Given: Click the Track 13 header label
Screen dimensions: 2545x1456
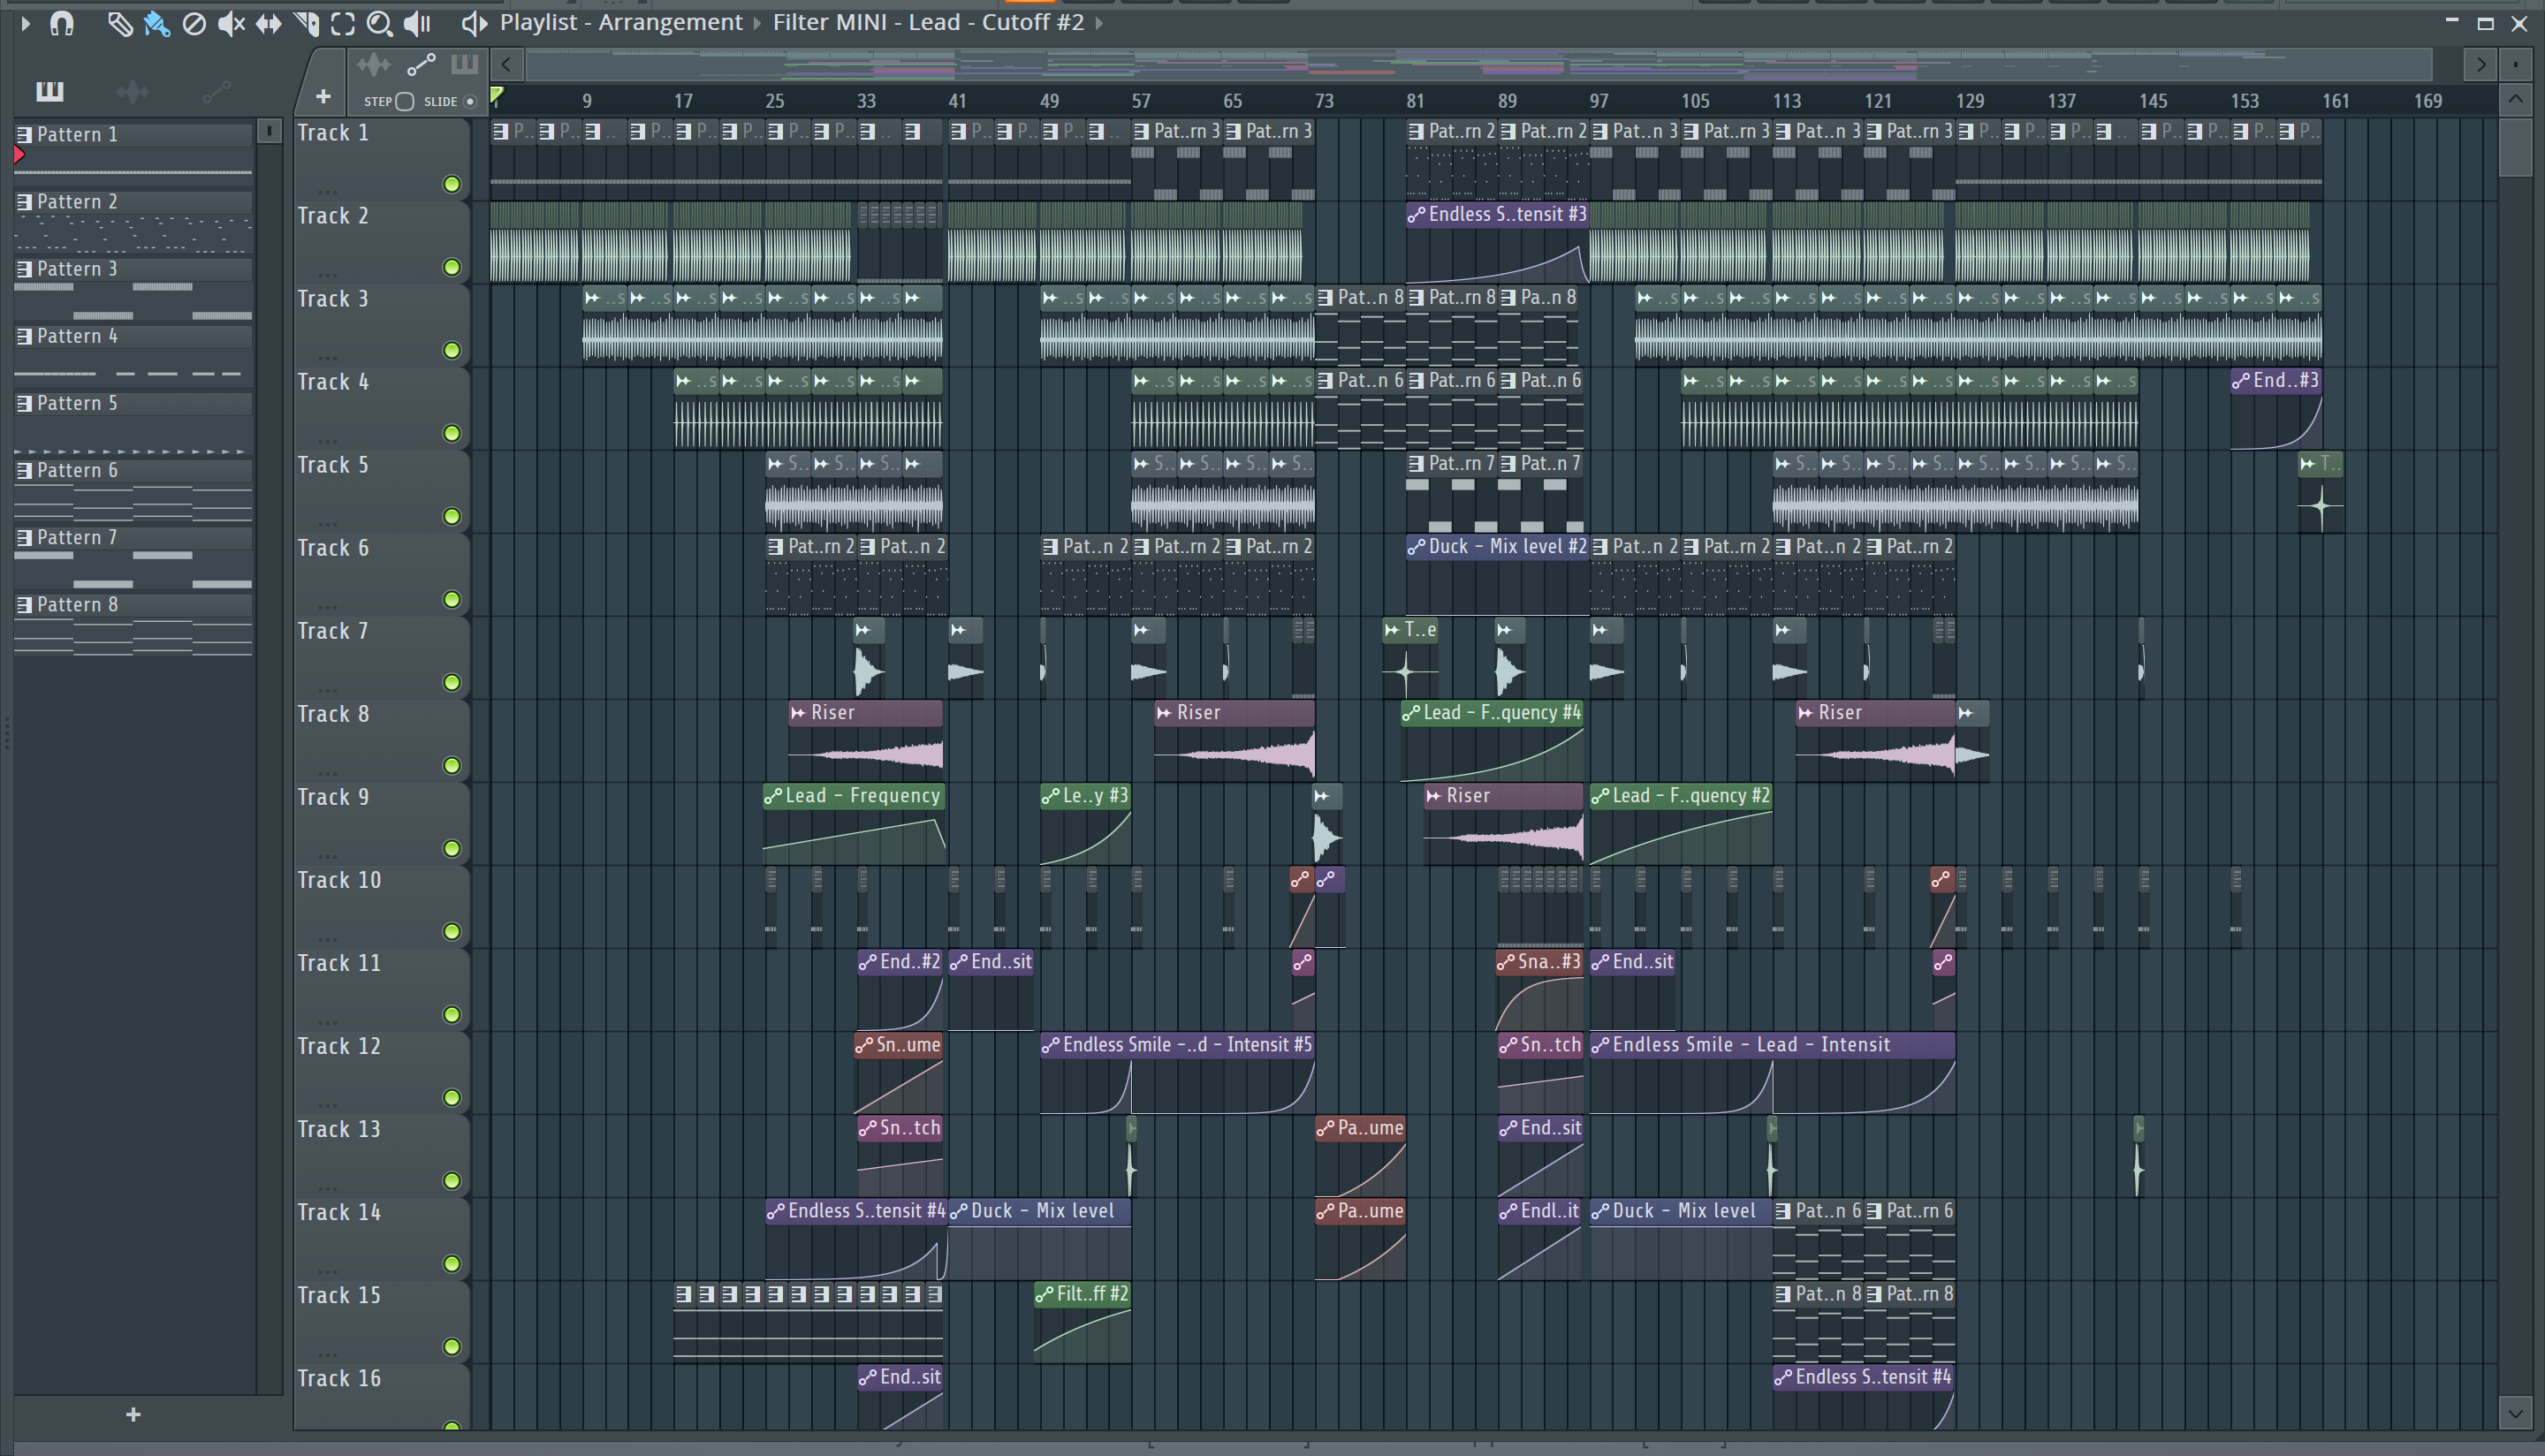Looking at the screenshot, I should (339, 1129).
